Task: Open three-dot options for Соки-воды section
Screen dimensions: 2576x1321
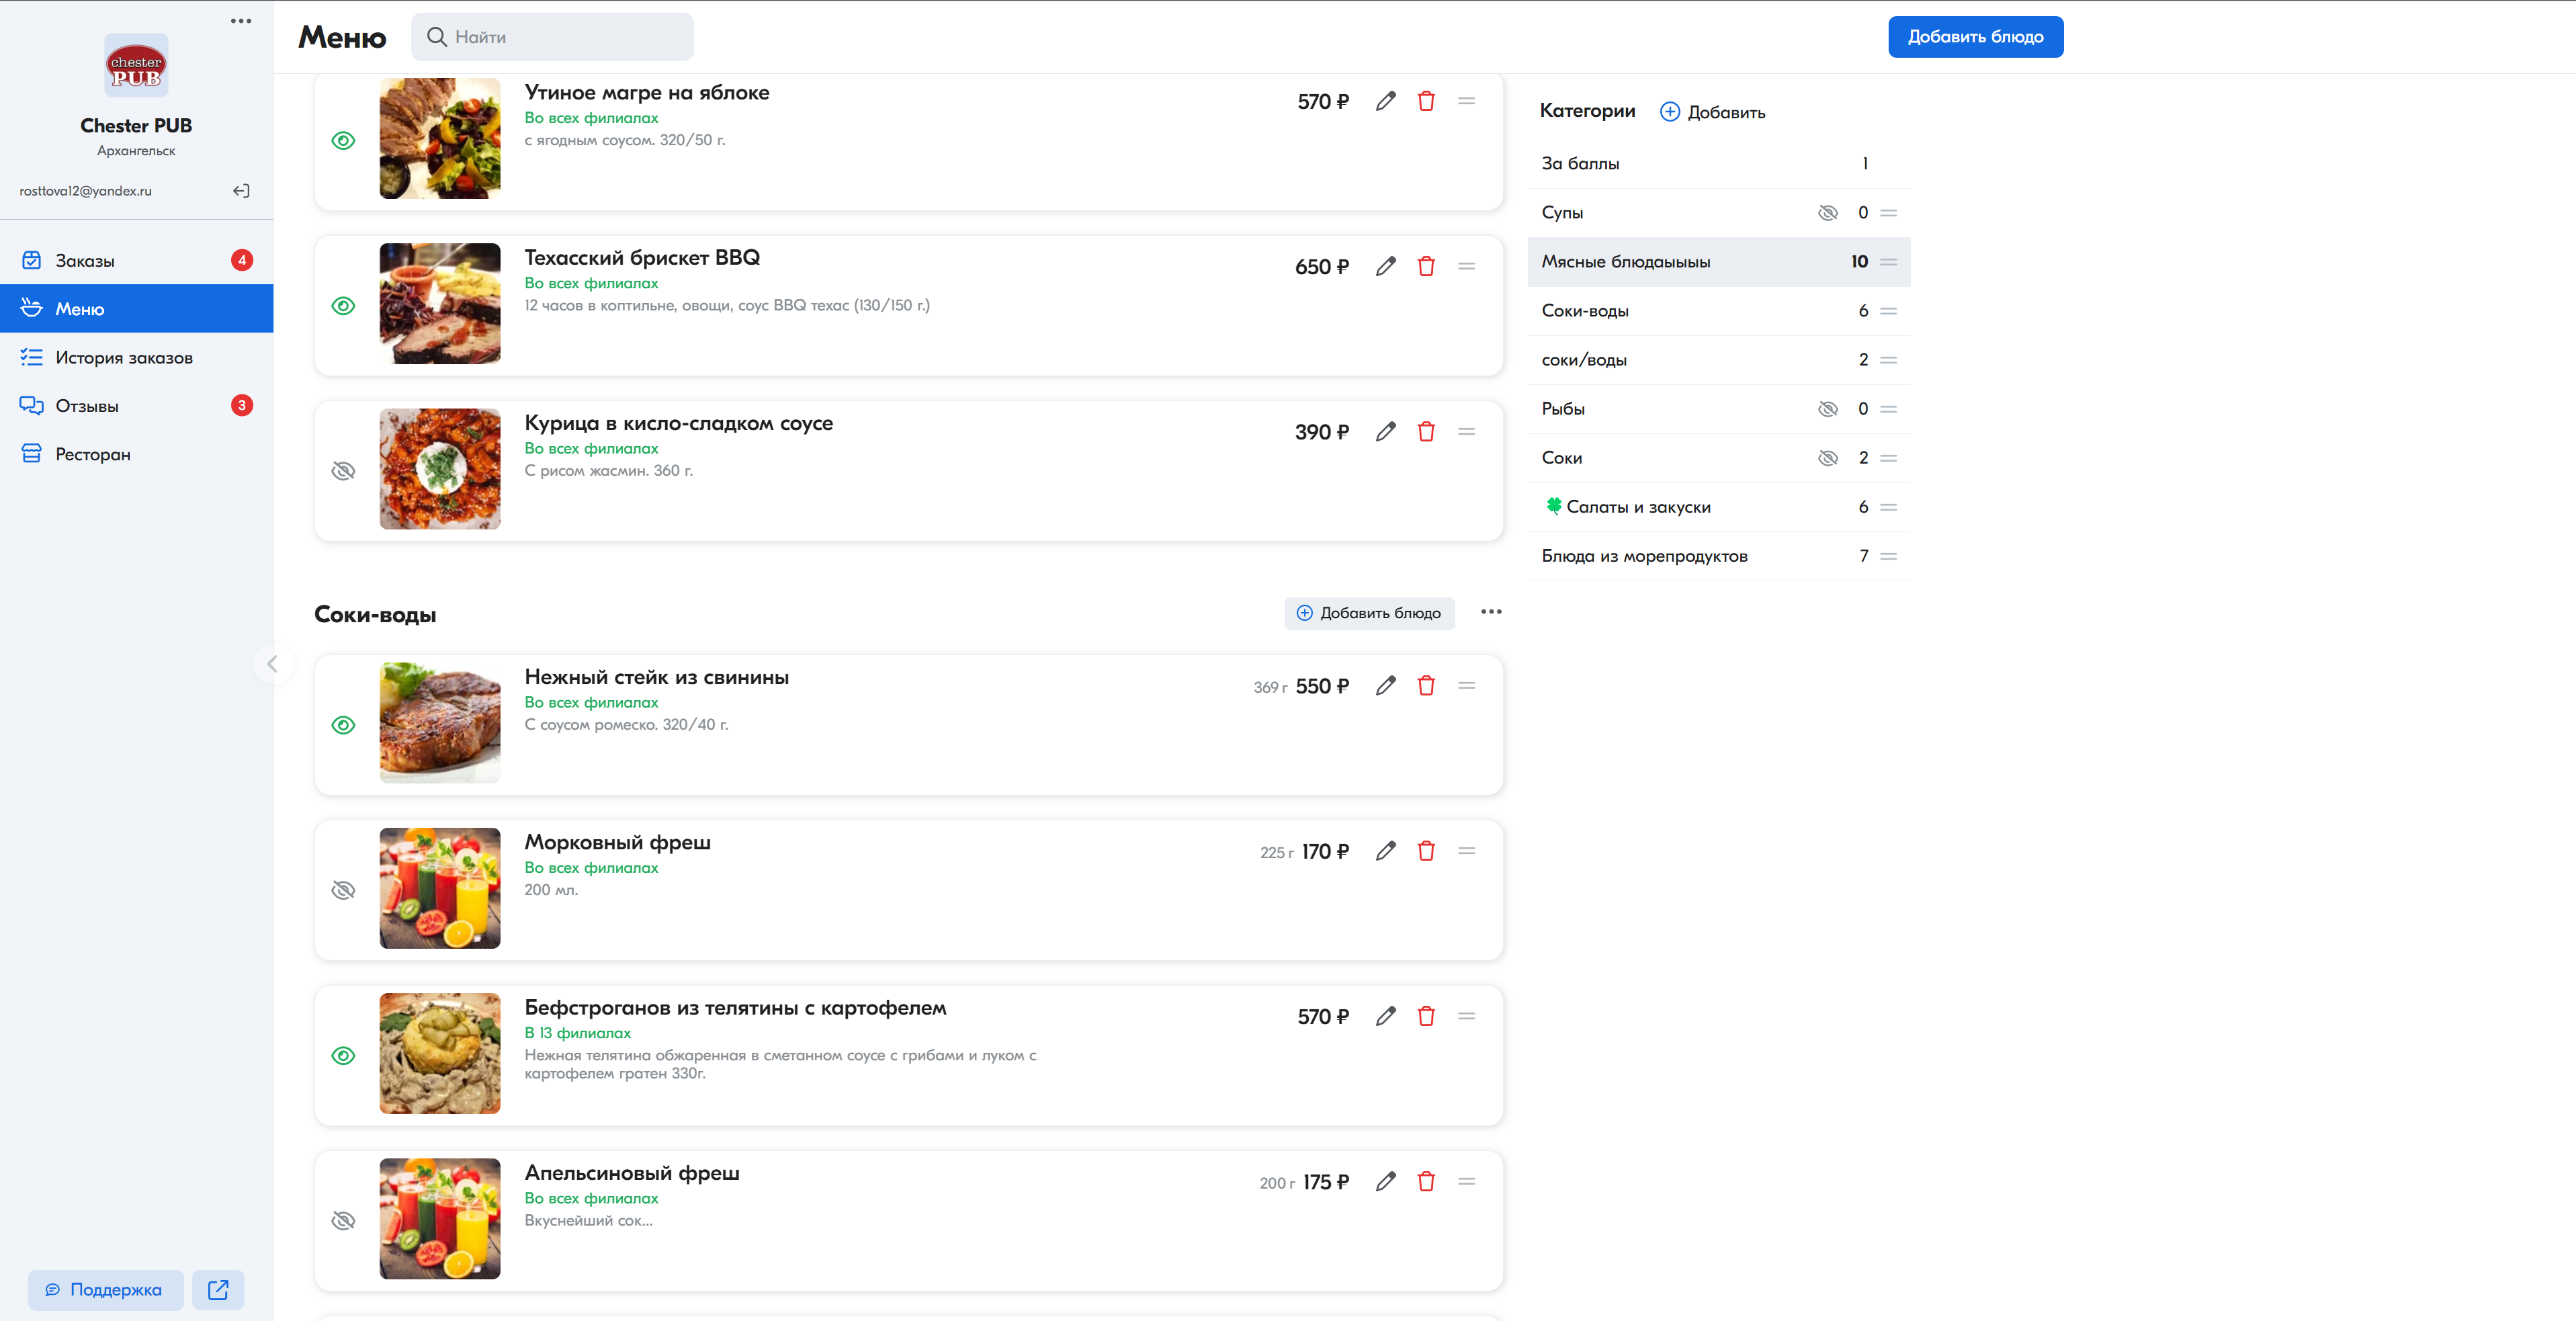Action: point(1490,612)
